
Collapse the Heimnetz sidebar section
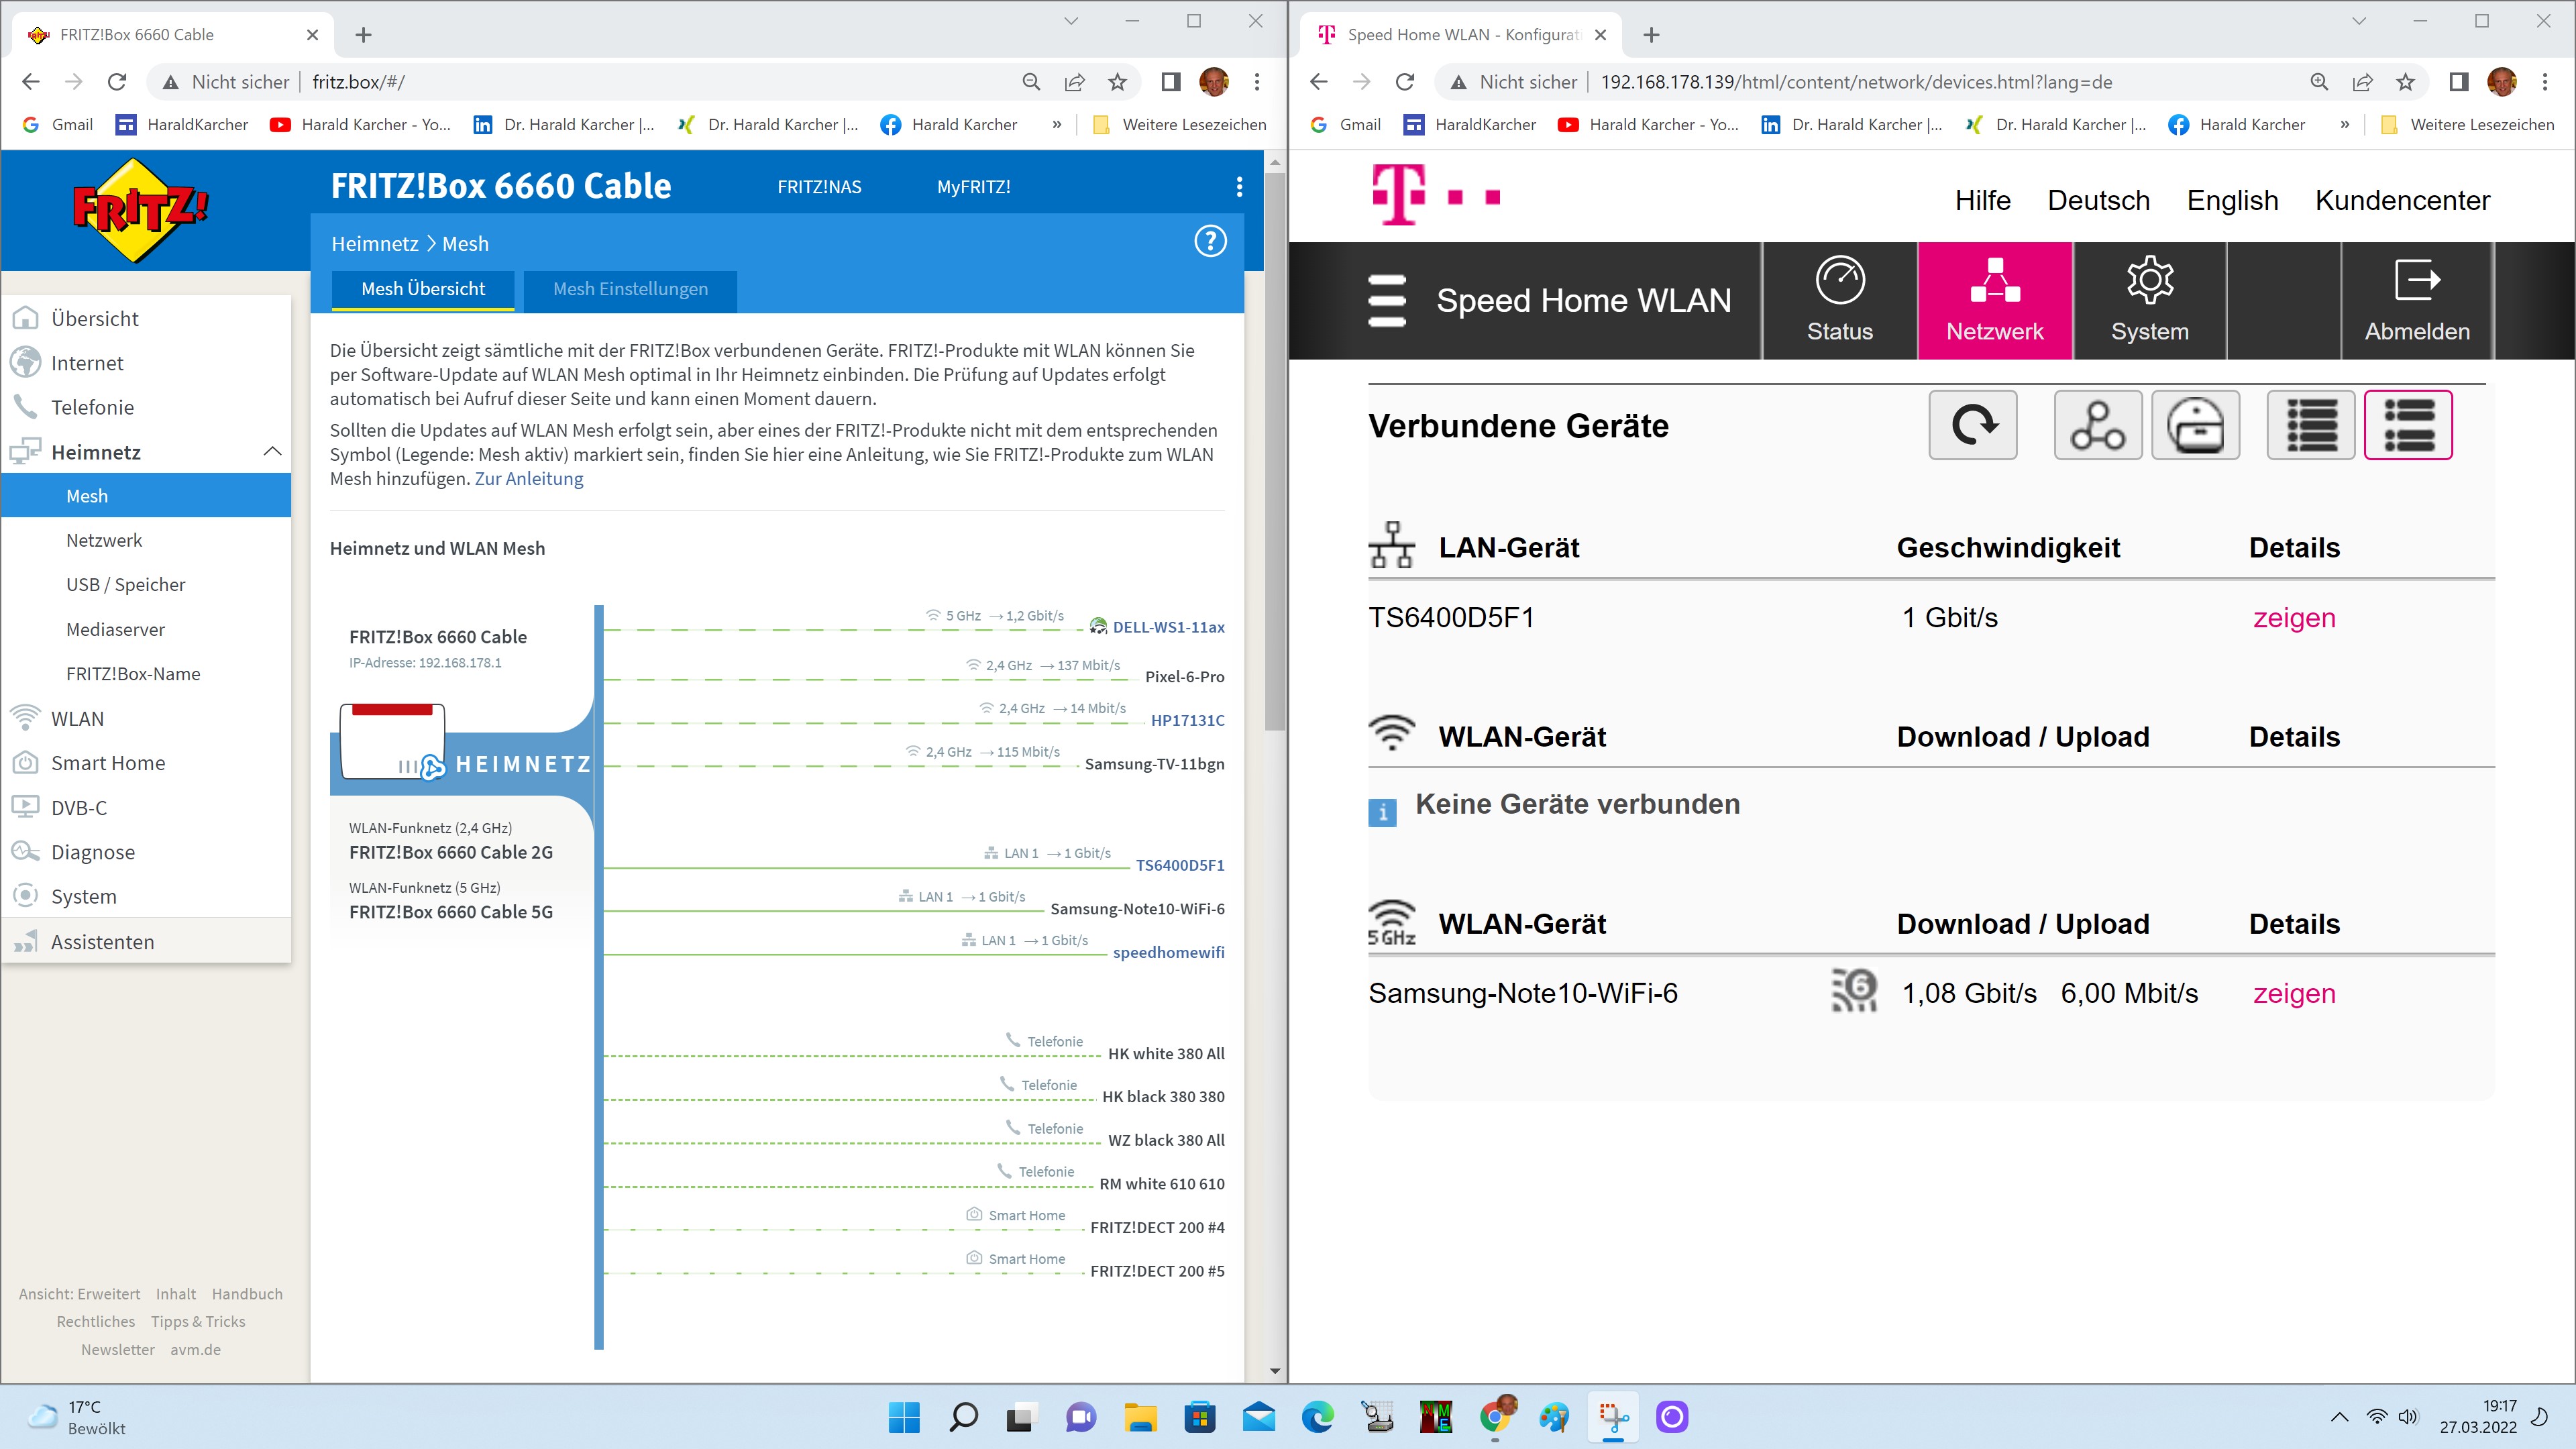point(272,451)
